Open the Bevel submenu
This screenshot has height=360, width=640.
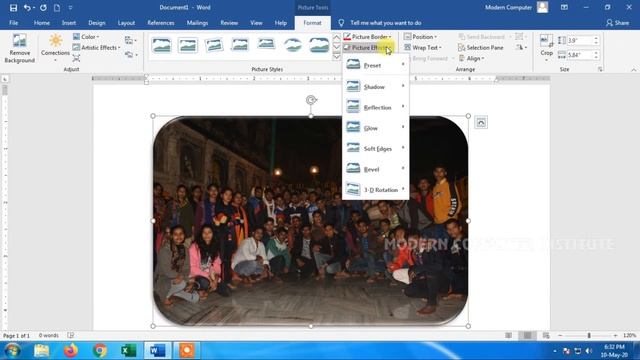[x=376, y=169]
